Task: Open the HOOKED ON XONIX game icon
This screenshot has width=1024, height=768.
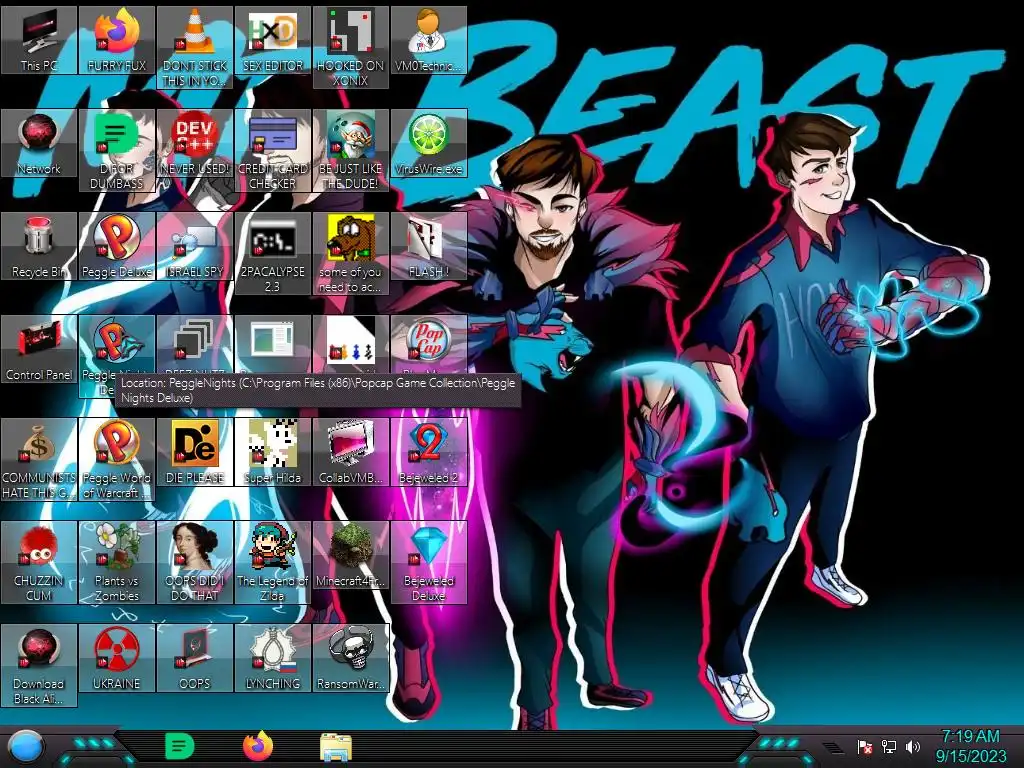Action: [351, 47]
